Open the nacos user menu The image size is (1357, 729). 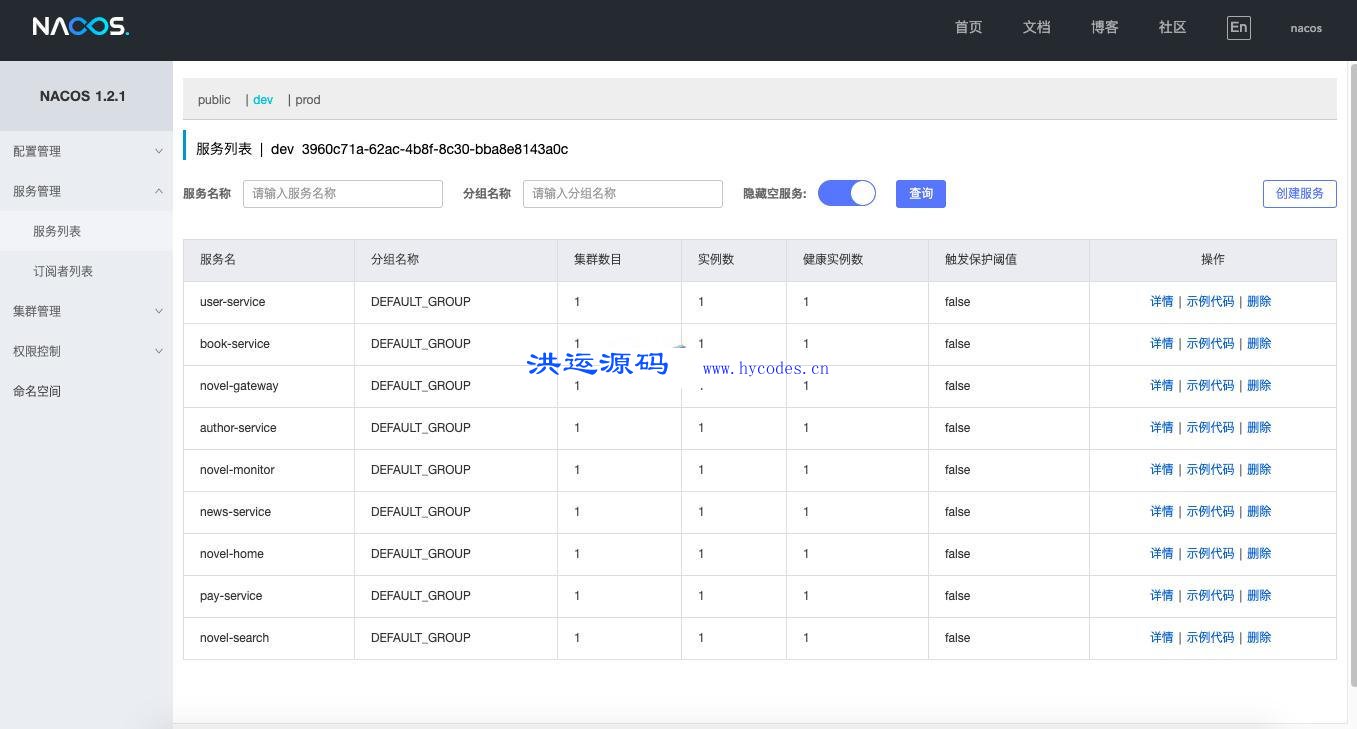point(1306,28)
